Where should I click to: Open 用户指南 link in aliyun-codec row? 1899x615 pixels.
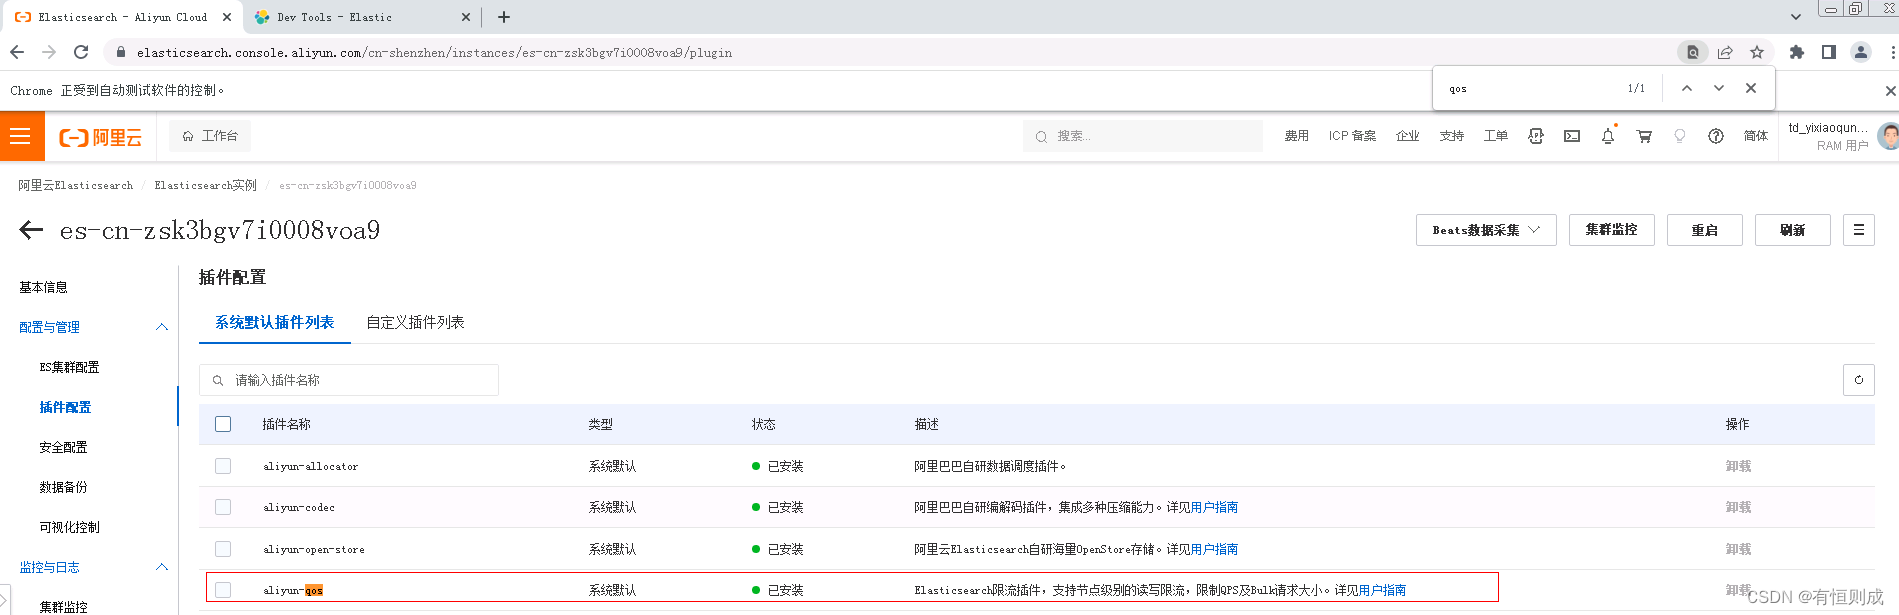coord(1214,507)
